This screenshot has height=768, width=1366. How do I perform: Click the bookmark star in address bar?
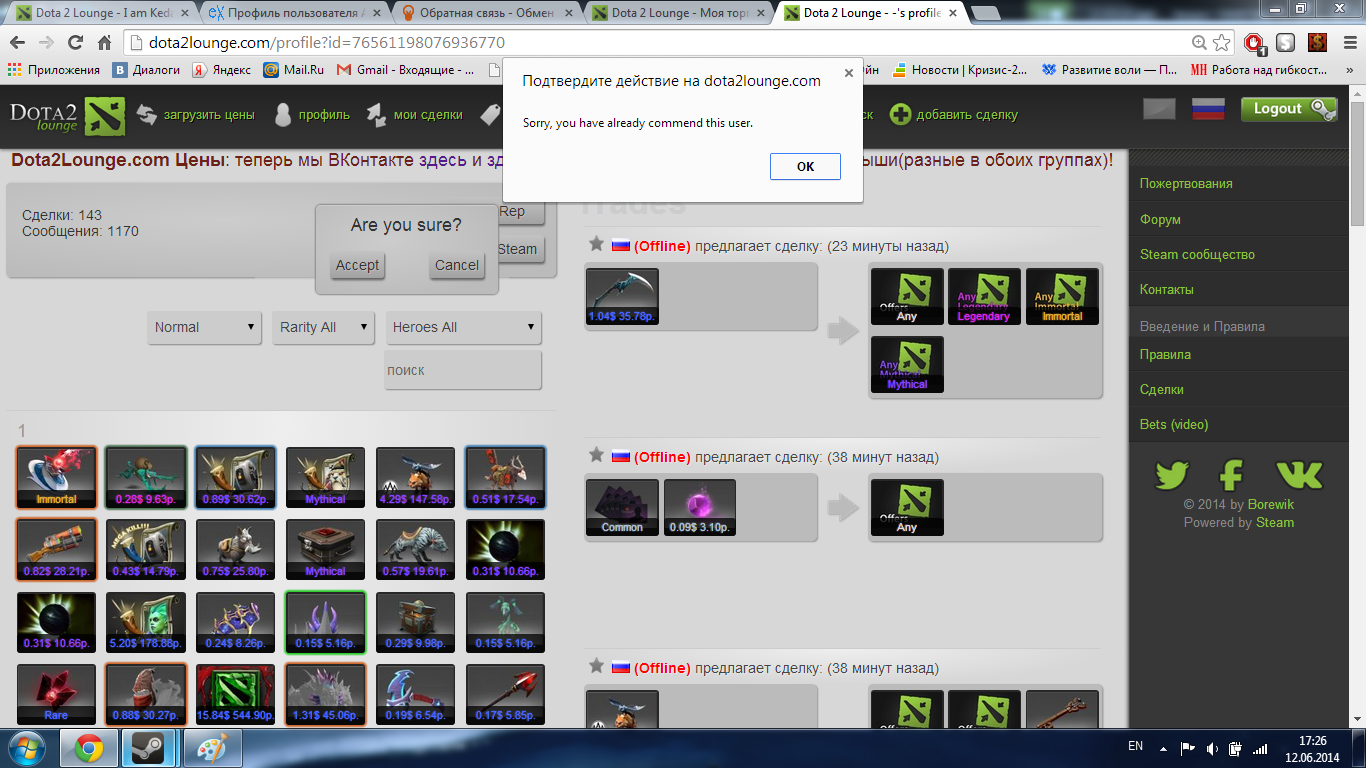click(x=1222, y=43)
